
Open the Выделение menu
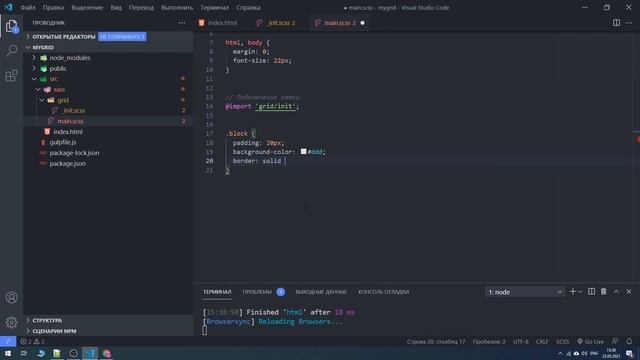coord(87,7)
